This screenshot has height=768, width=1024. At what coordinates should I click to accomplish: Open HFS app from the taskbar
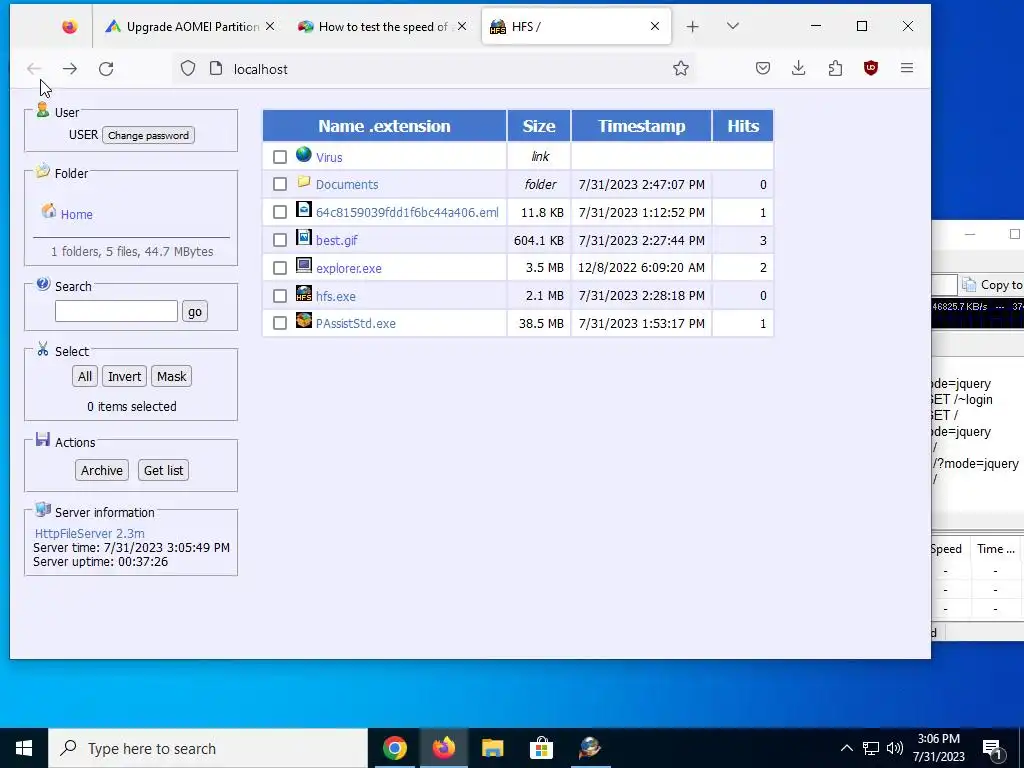click(x=590, y=748)
